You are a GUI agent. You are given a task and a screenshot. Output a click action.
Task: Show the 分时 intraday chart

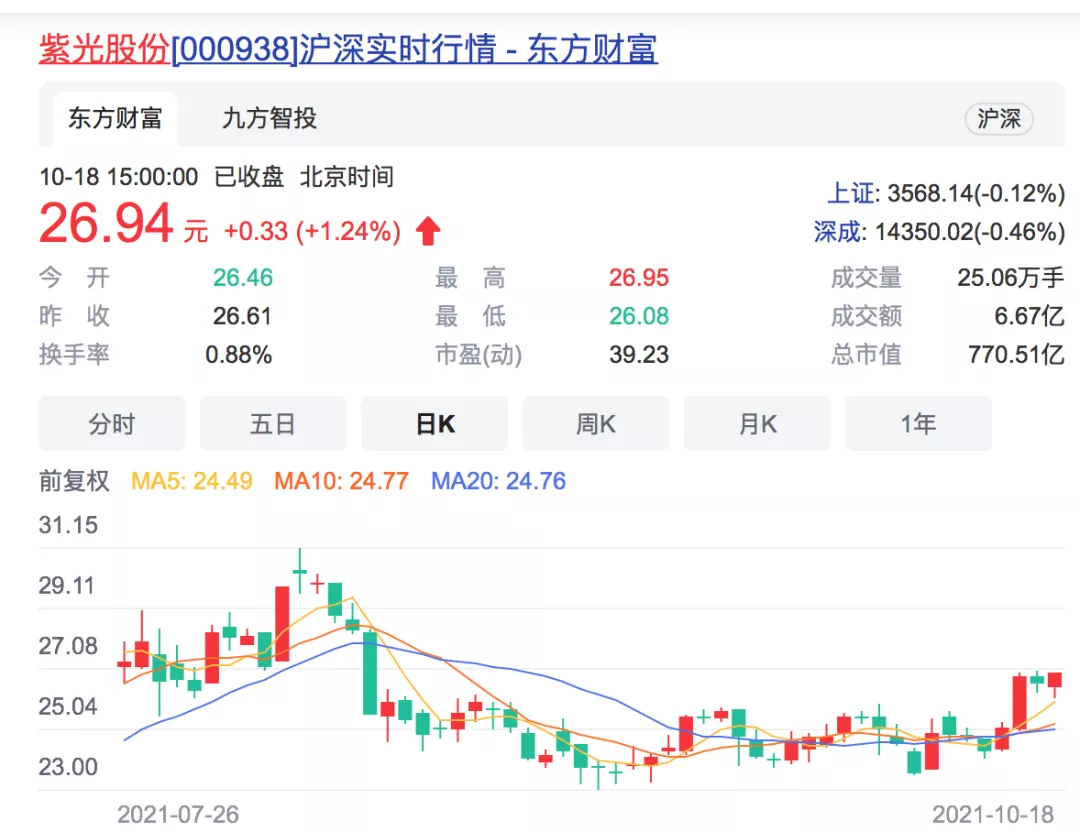pyautogui.click(x=111, y=424)
